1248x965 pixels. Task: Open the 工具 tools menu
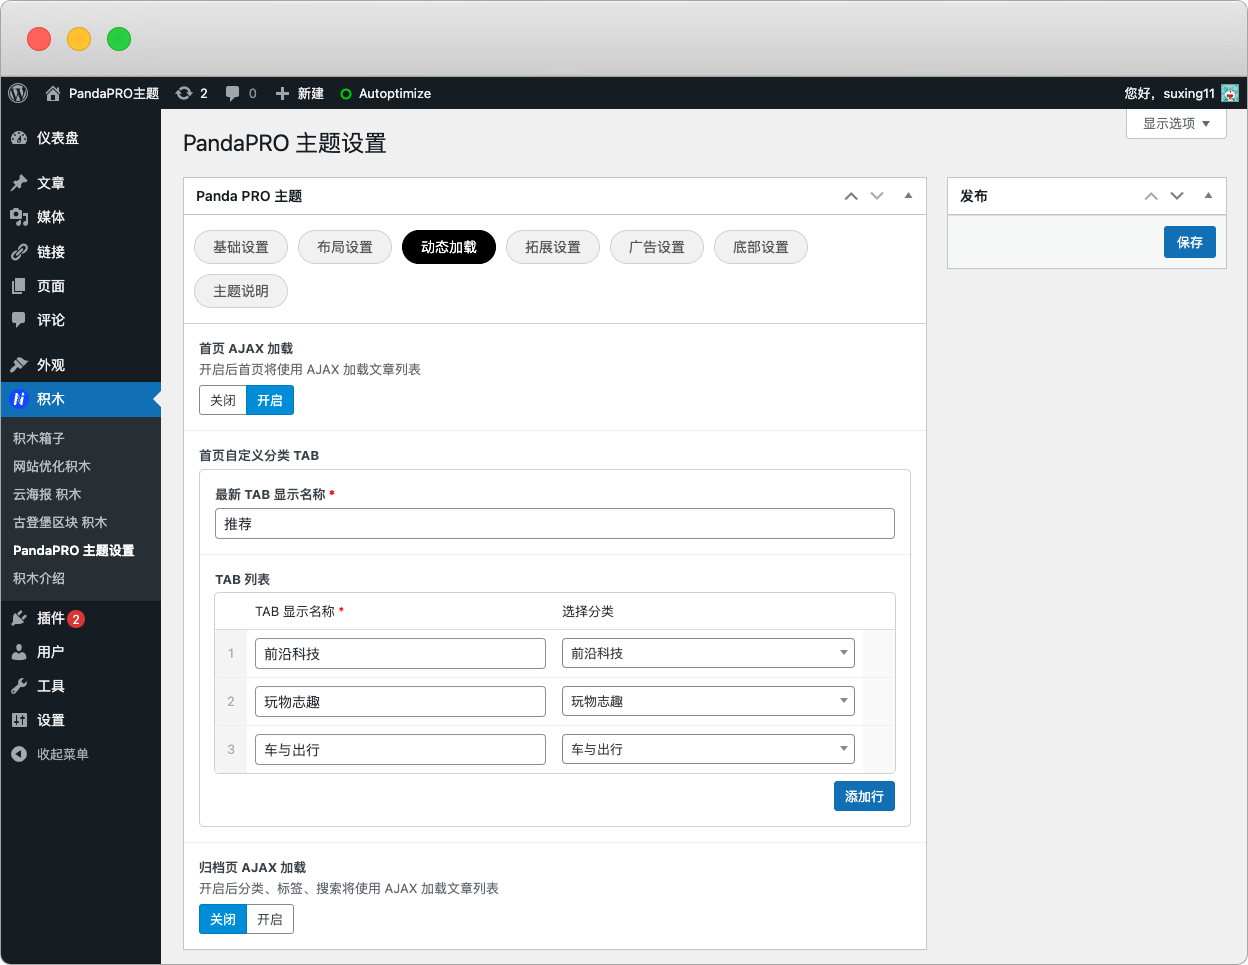pyautogui.click(x=80, y=686)
